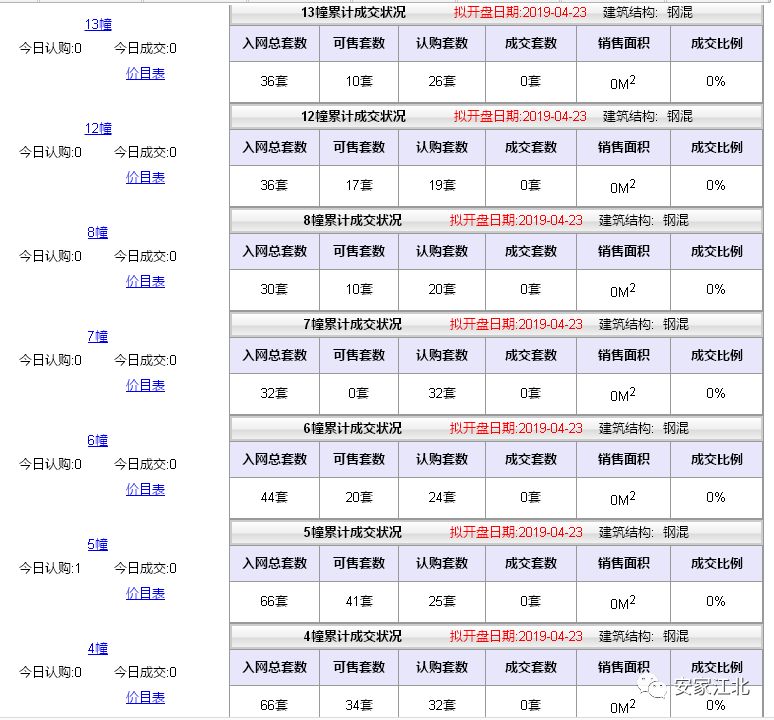Open the 13幢 building link
774x720 pixels.
pos(98,24)
